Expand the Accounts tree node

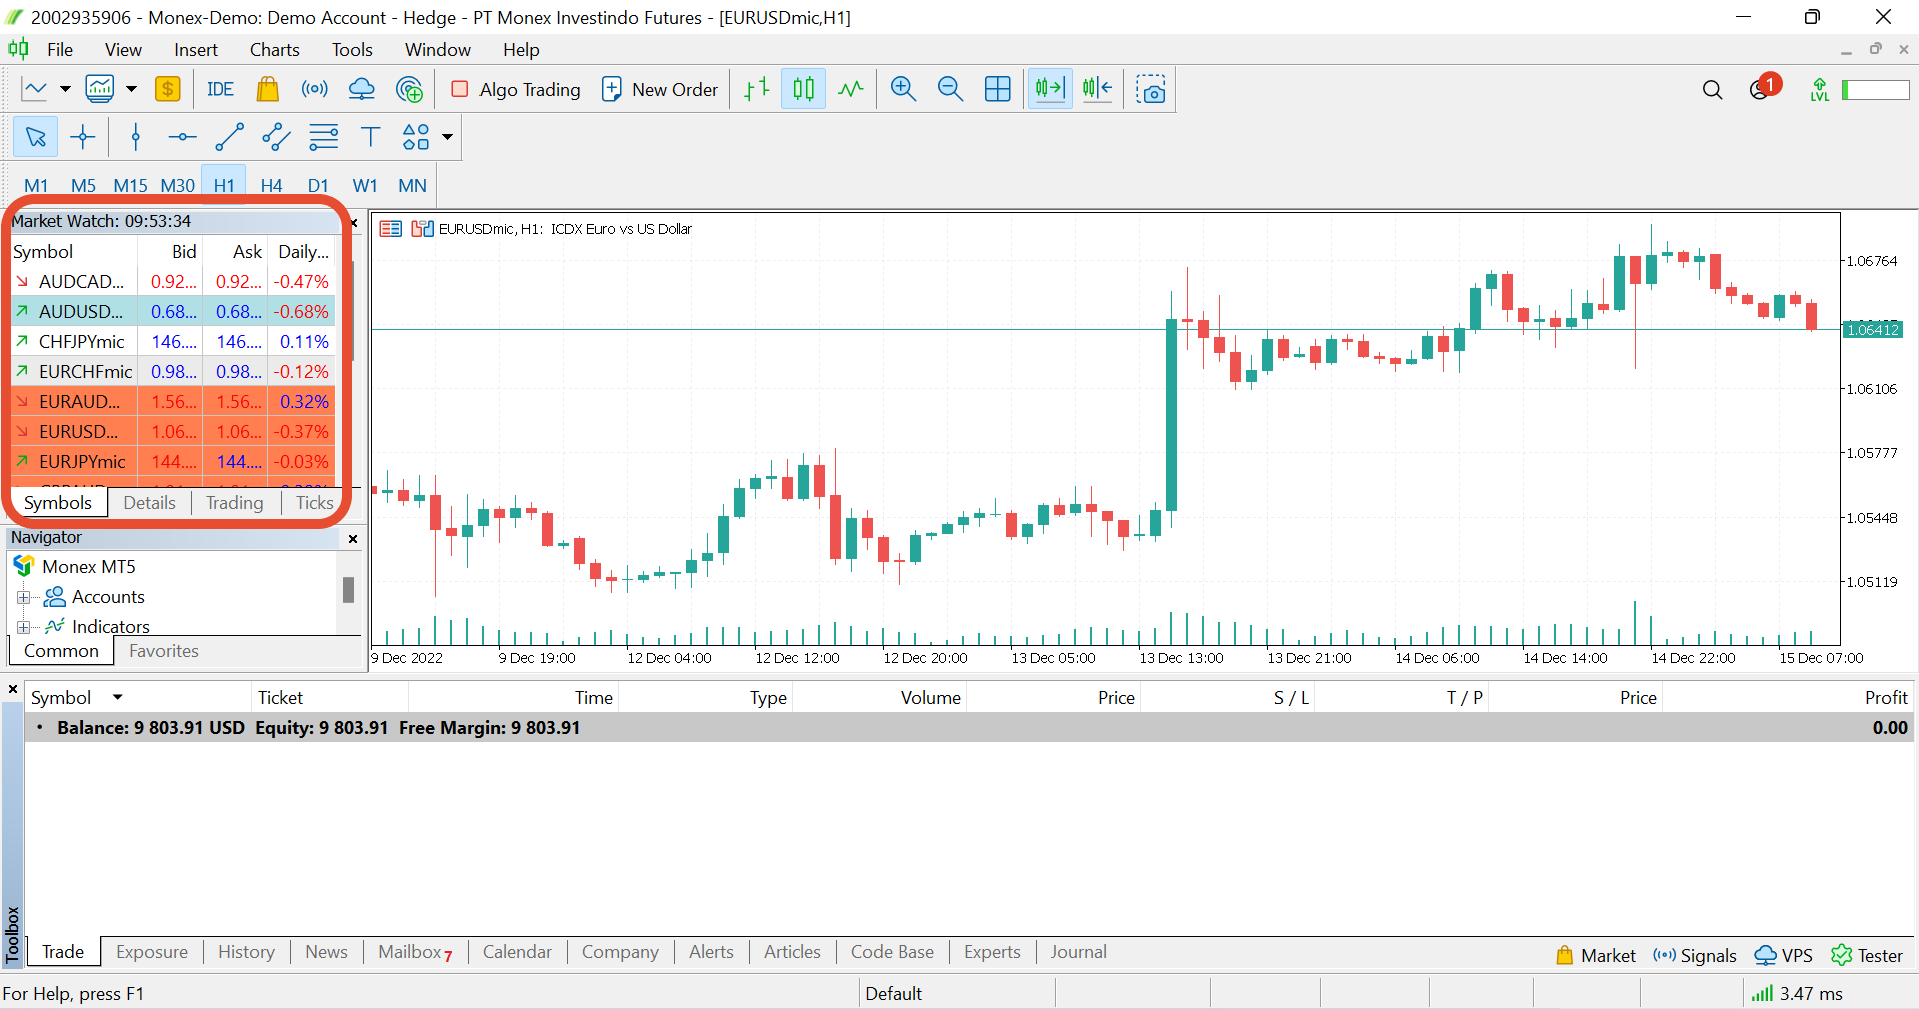[x=23, y=598]
